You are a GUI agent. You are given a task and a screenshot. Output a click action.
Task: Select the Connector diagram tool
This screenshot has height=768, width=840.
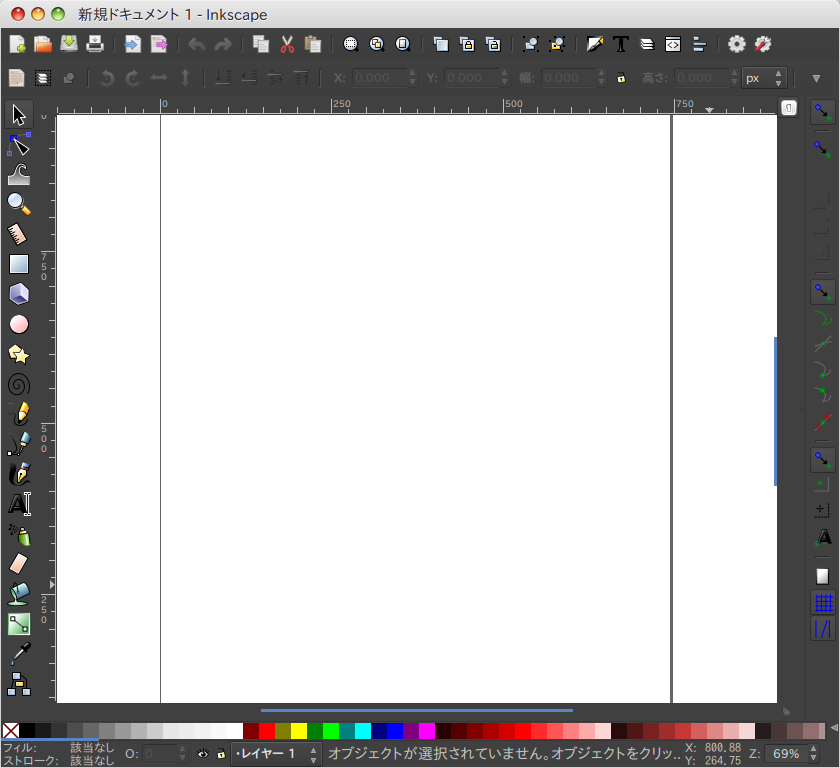coord(19,684)
